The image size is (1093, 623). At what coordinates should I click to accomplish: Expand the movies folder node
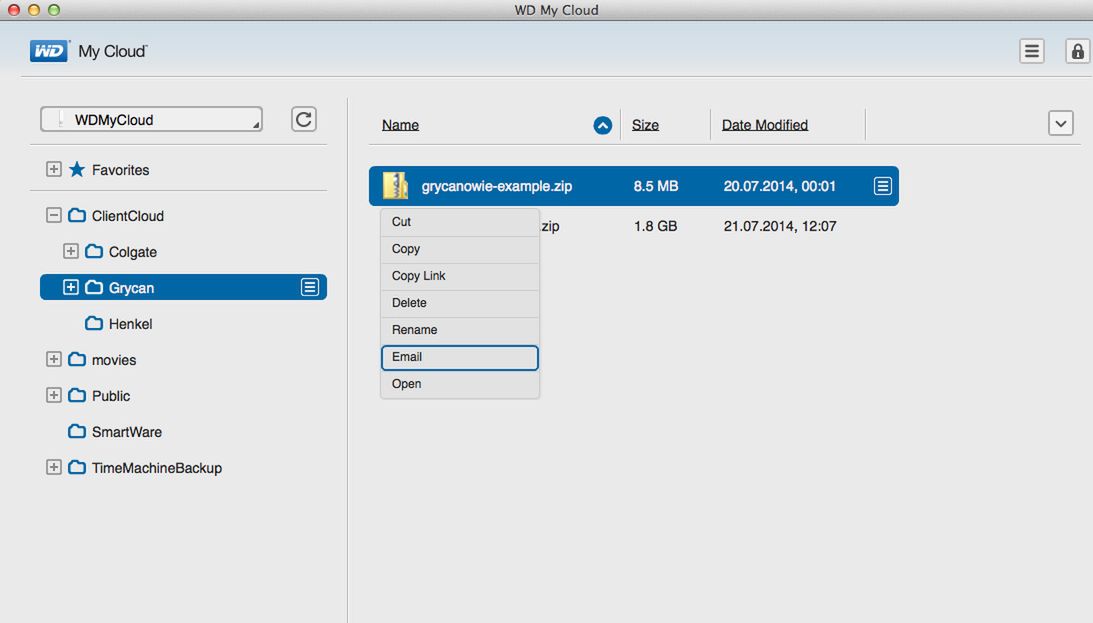point(54,359)
